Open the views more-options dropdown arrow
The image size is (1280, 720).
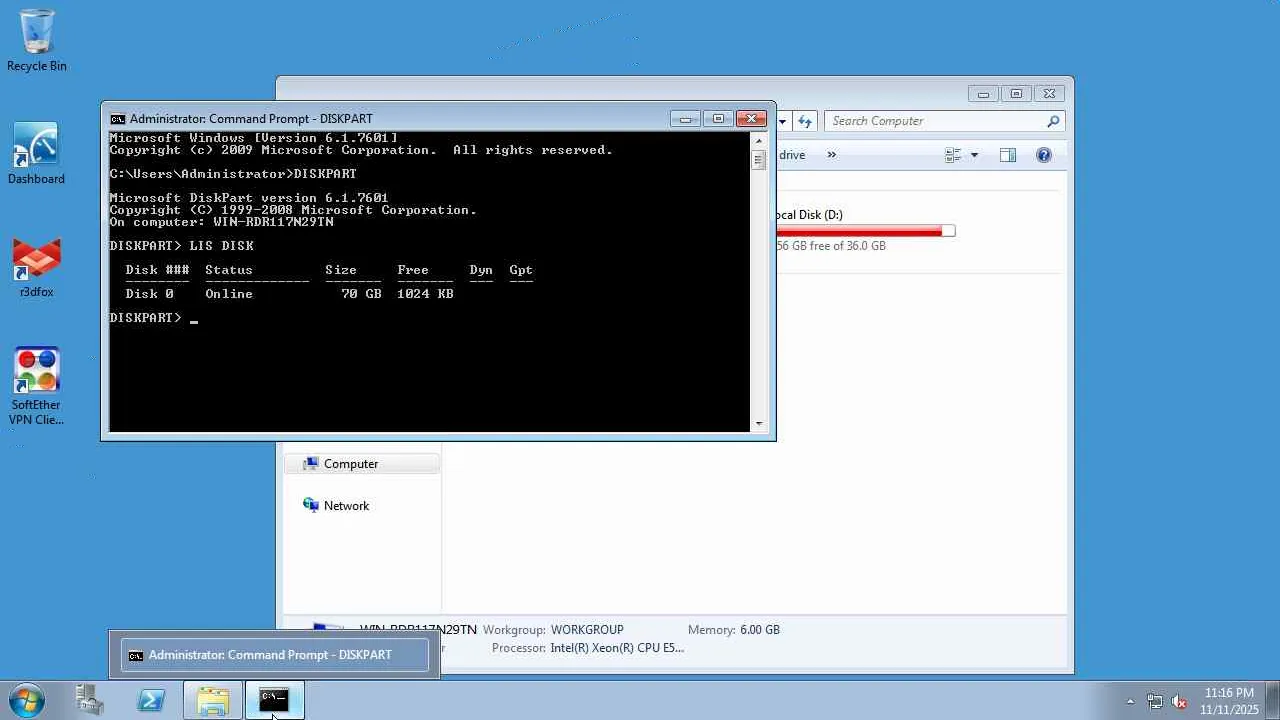(974, 155)
